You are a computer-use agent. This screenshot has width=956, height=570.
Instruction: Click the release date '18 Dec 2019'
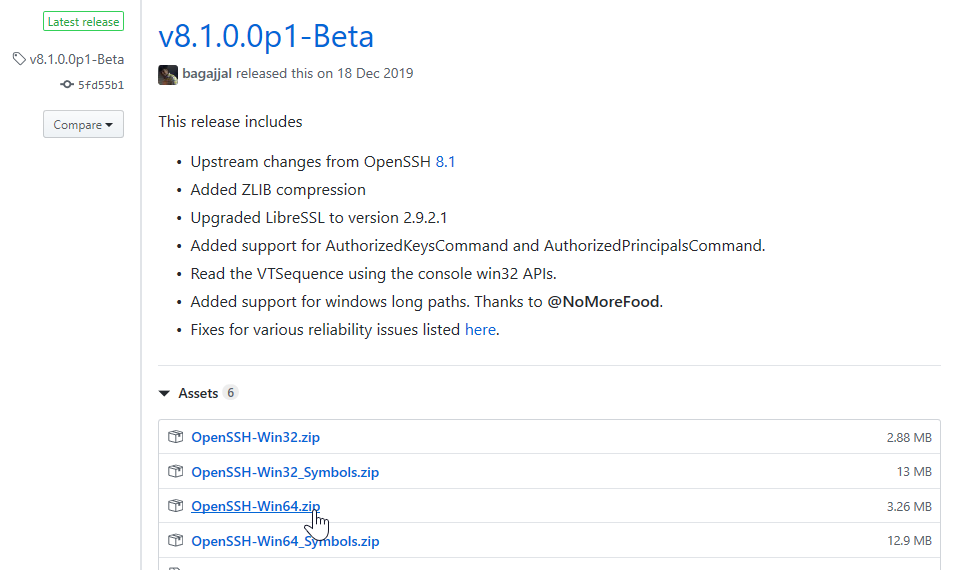pyautogui.click(x=375, y=73)
